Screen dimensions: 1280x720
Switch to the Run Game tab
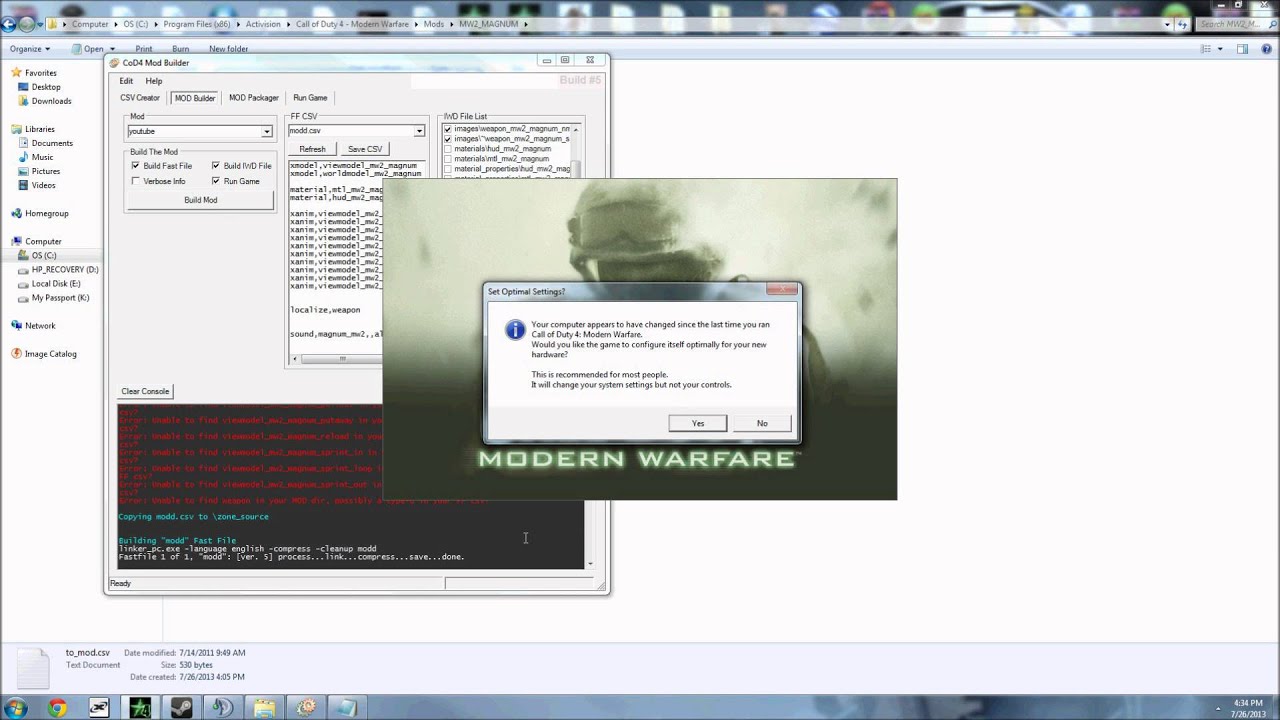pyautogui.click(x=310, y=98)
